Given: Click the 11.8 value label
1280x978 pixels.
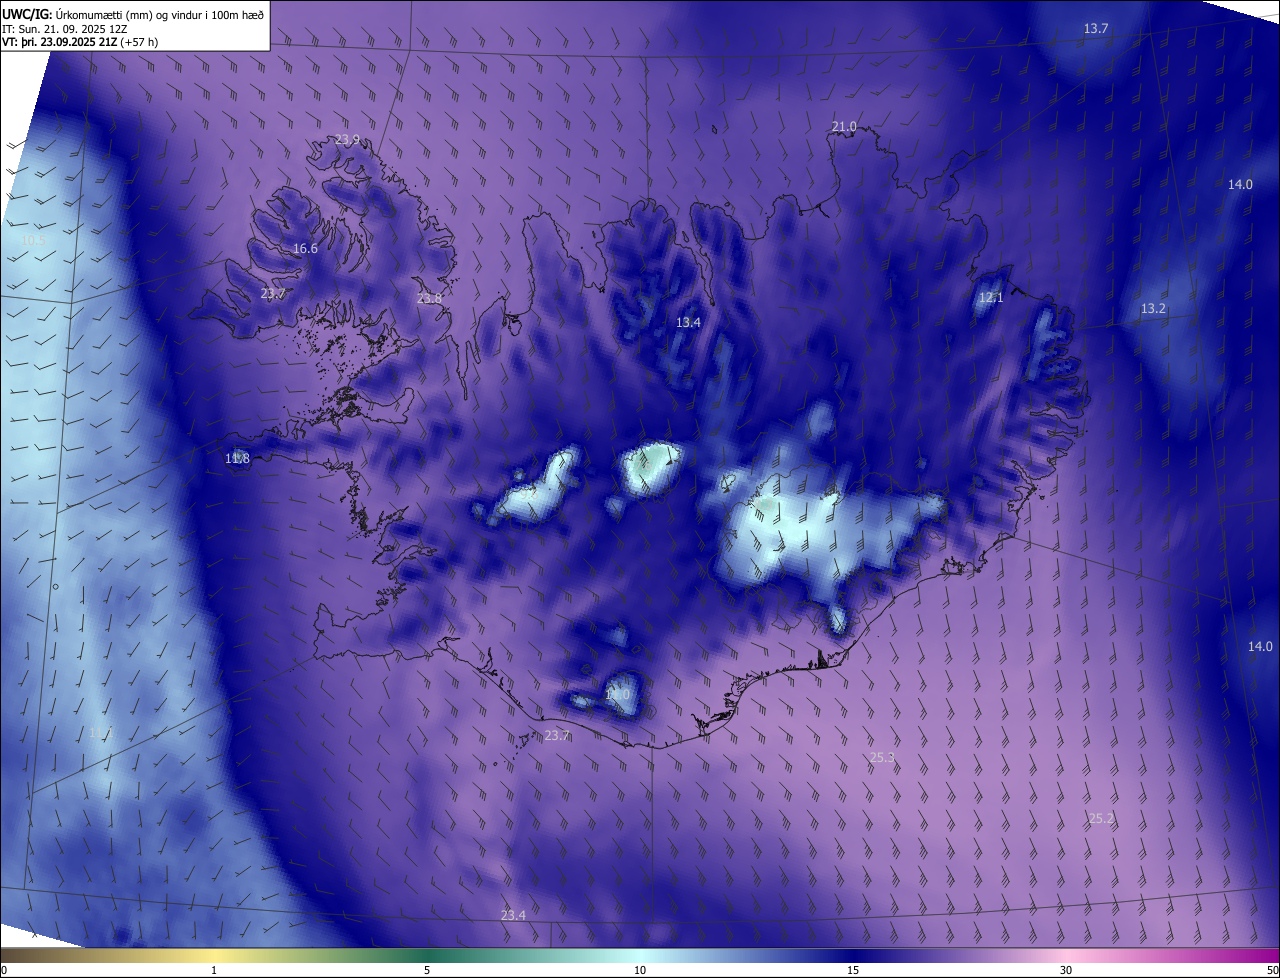Looking at the screenshot, I should [237, 459].
